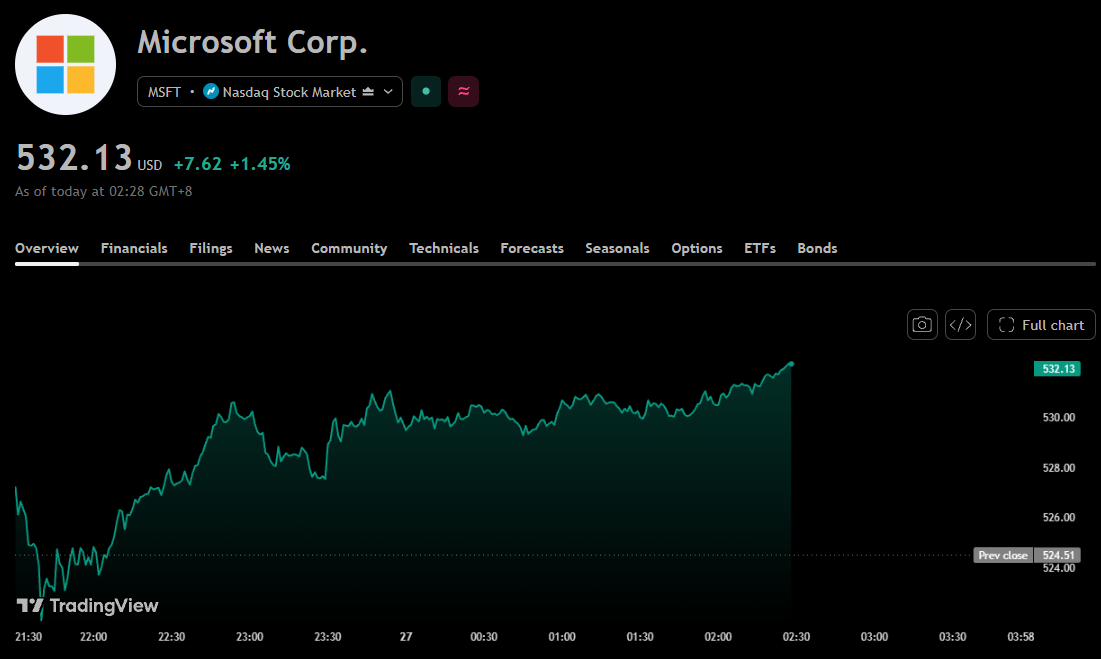Click the Microsoft Corp. heading

[253, 42]
